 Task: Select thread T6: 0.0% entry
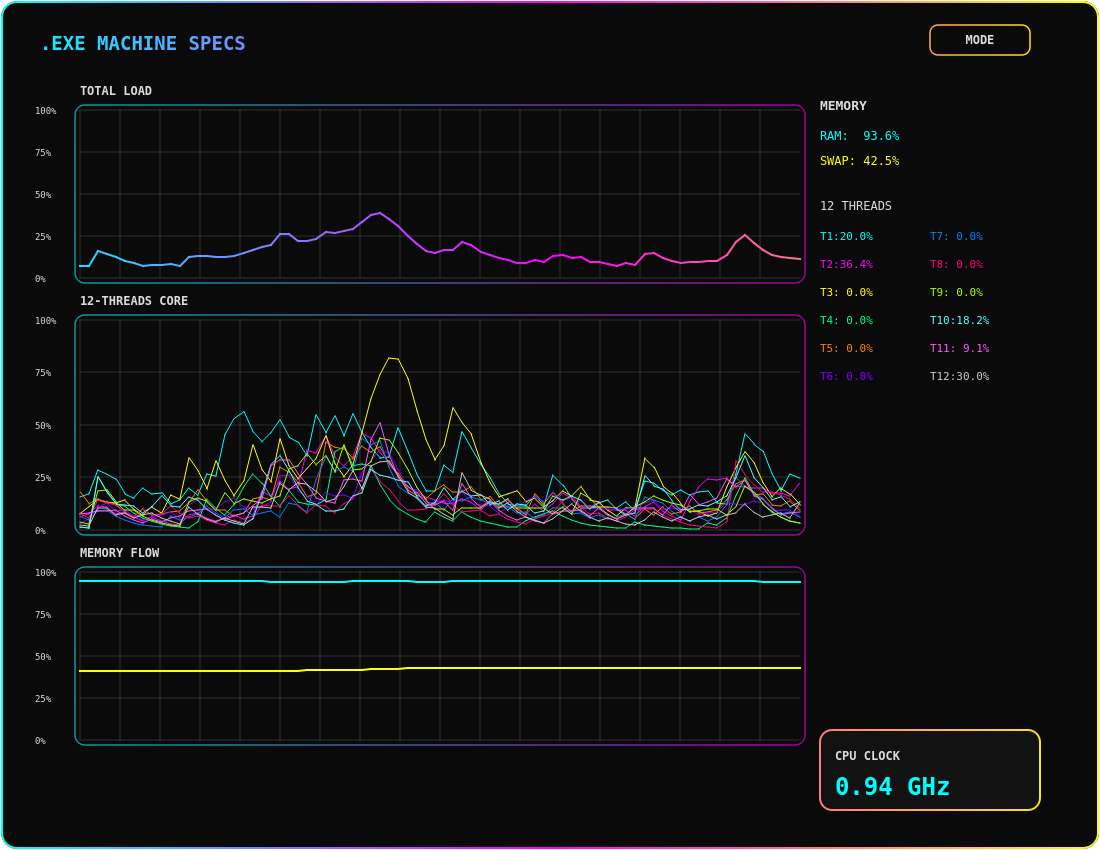pos(846,377)
